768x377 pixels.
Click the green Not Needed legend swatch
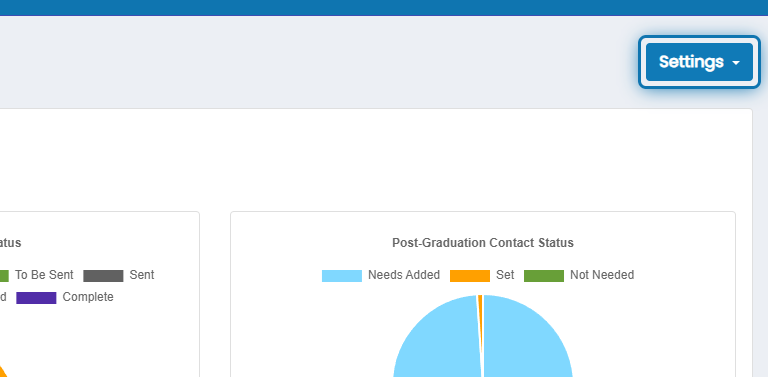[x=544, y=276]
